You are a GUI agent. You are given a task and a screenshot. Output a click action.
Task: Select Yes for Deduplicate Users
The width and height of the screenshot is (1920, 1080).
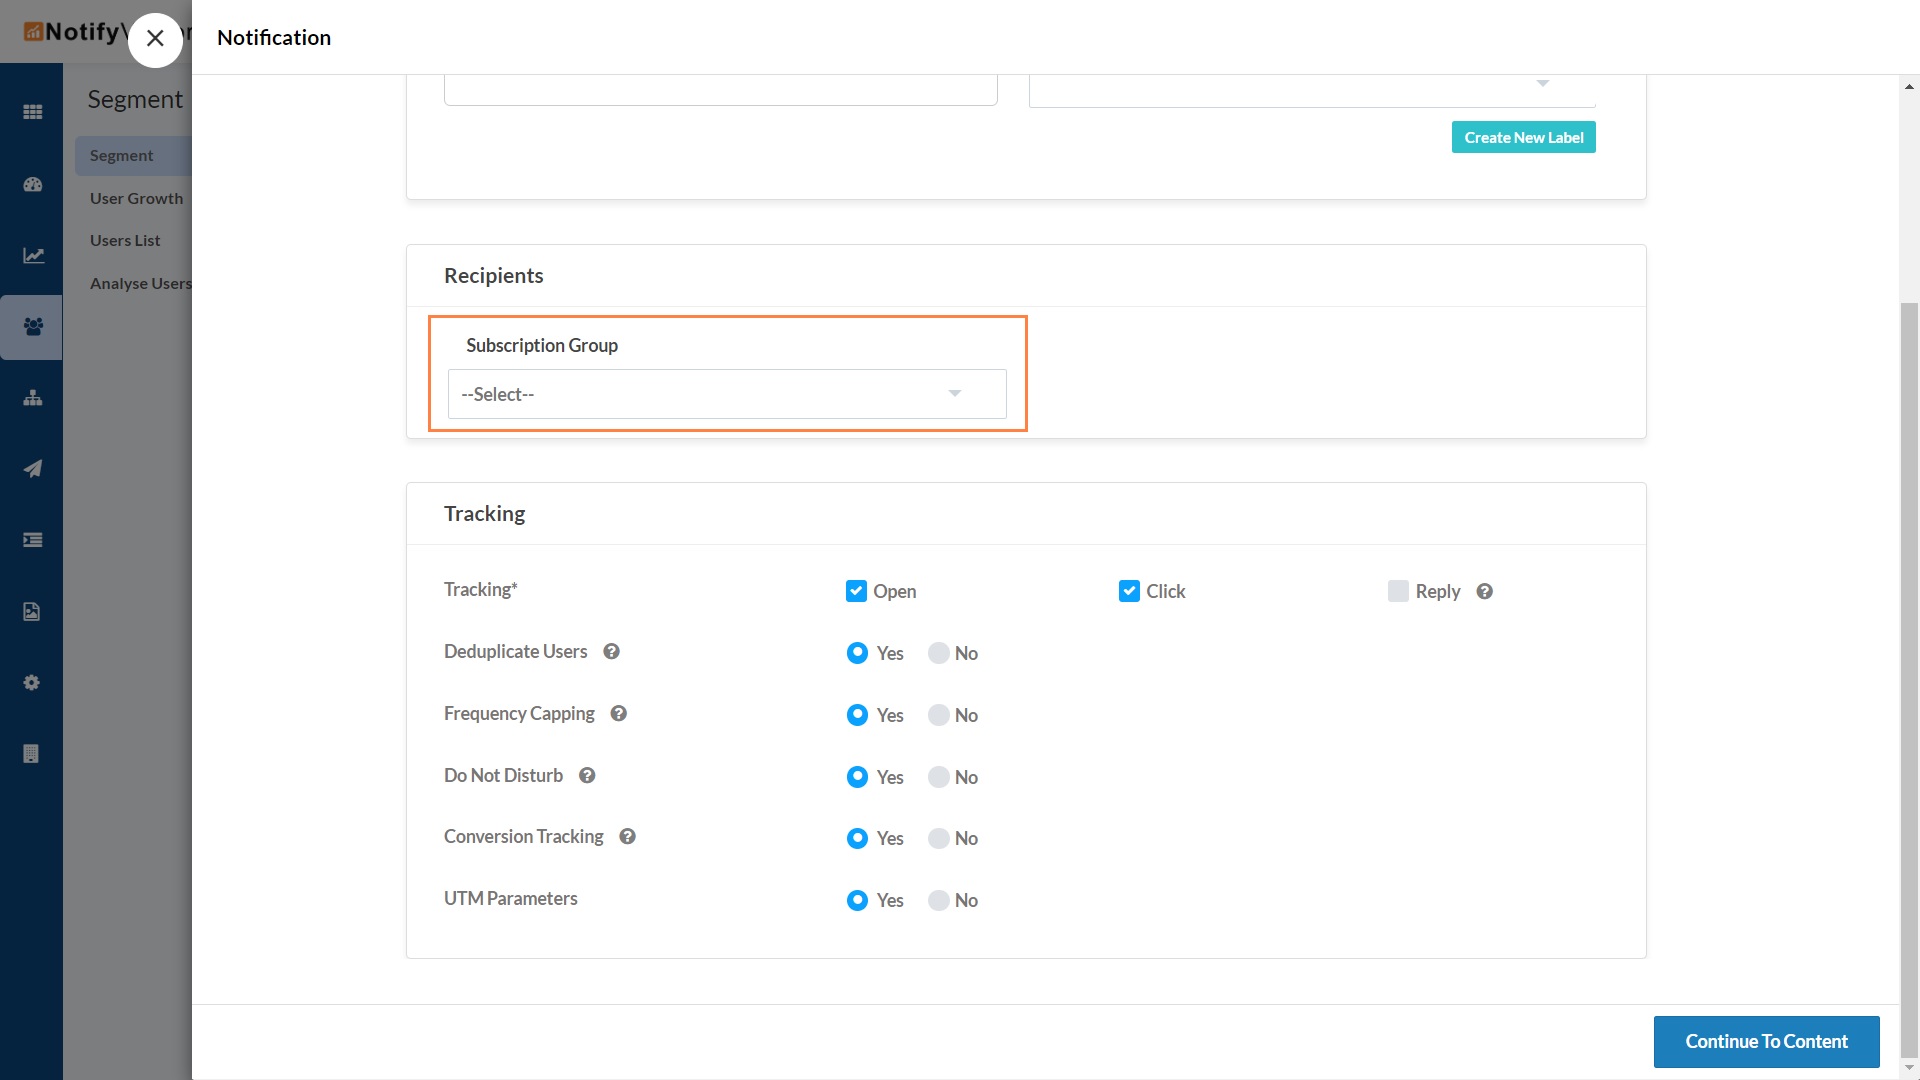857,653
